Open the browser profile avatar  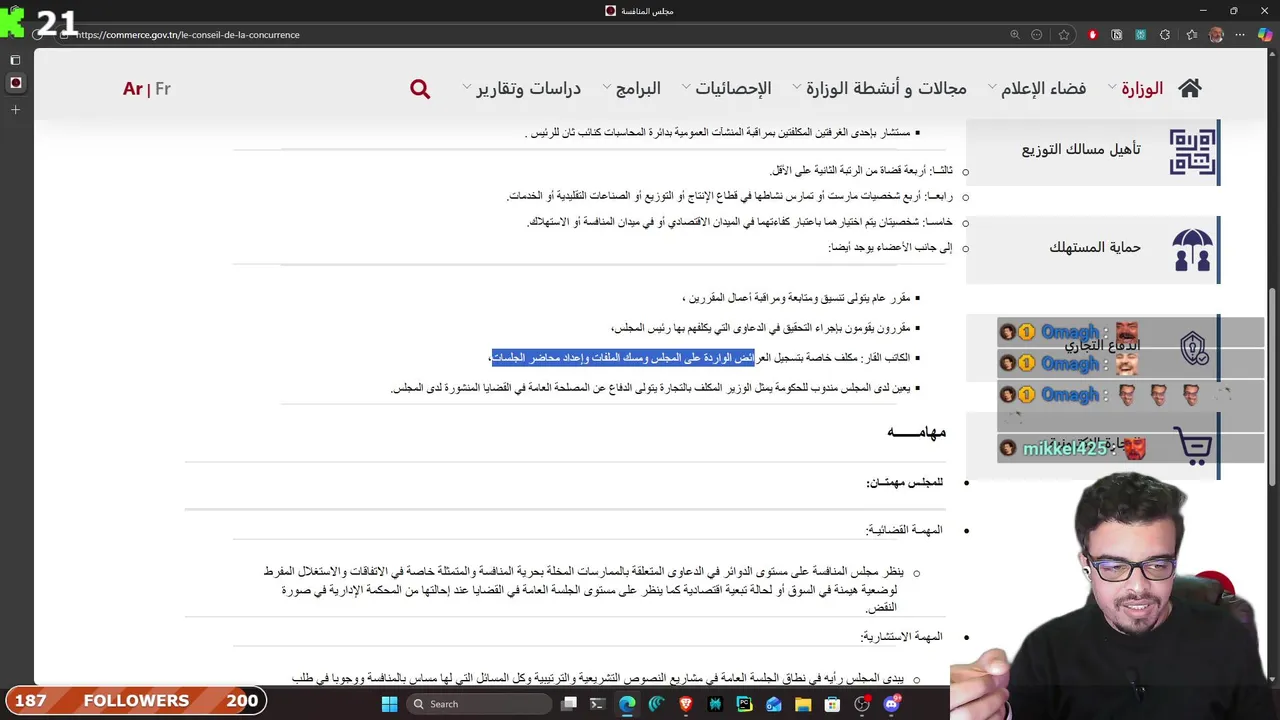[x=1216, y=34]
